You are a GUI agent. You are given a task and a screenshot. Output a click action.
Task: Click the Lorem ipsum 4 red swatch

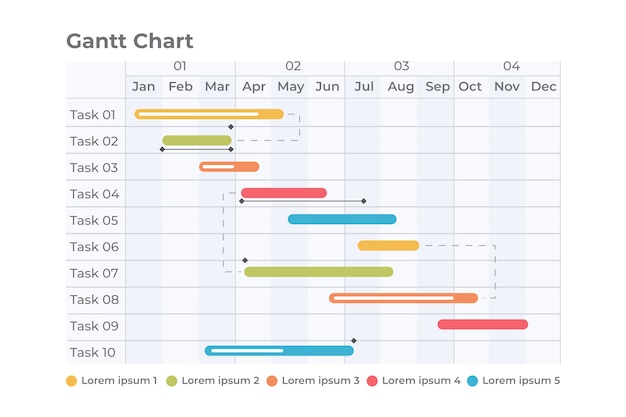[372, 381]
